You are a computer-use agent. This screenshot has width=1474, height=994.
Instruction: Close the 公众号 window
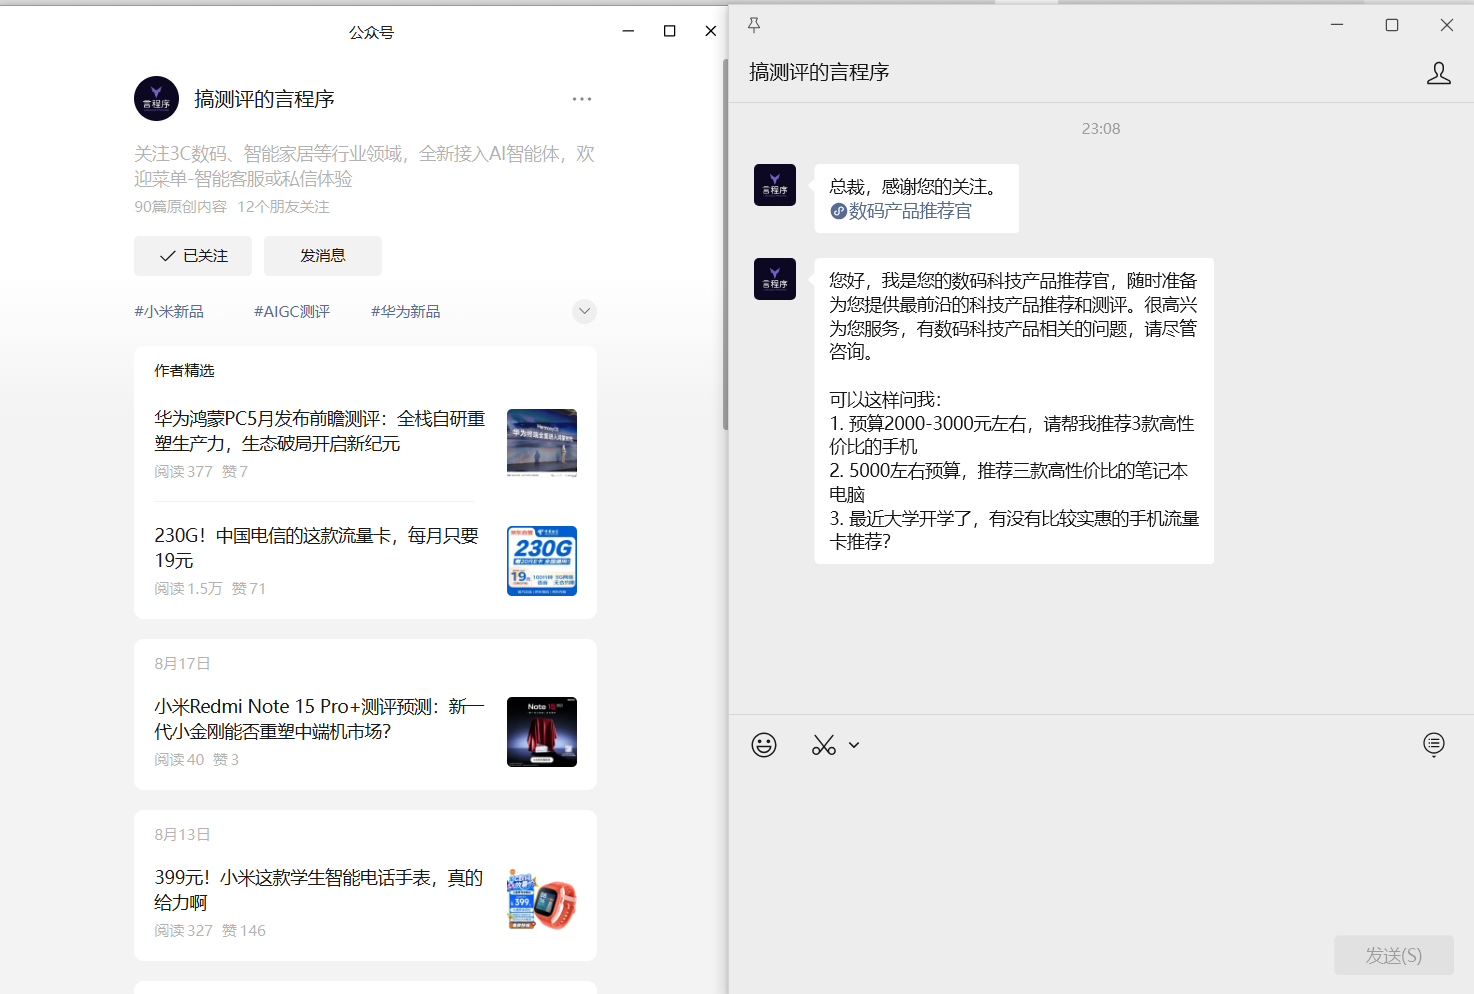pyautogui.click(x=711, y=31)
